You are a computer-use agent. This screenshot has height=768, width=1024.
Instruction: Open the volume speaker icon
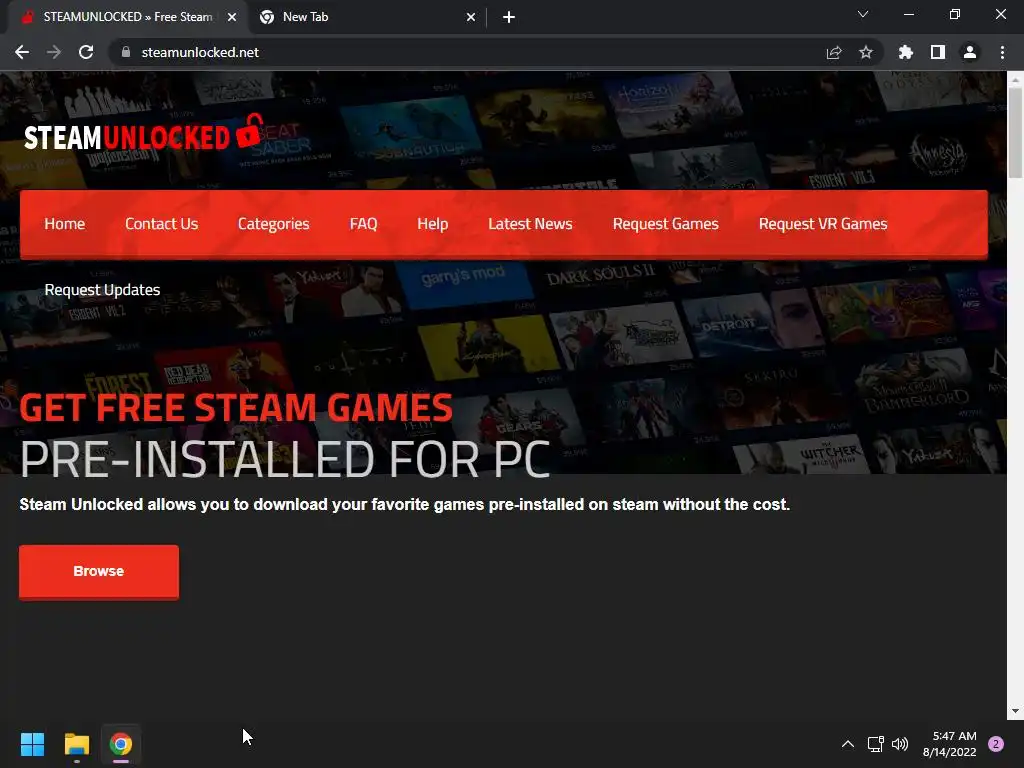pyautogui.click(x=900, y=744)
